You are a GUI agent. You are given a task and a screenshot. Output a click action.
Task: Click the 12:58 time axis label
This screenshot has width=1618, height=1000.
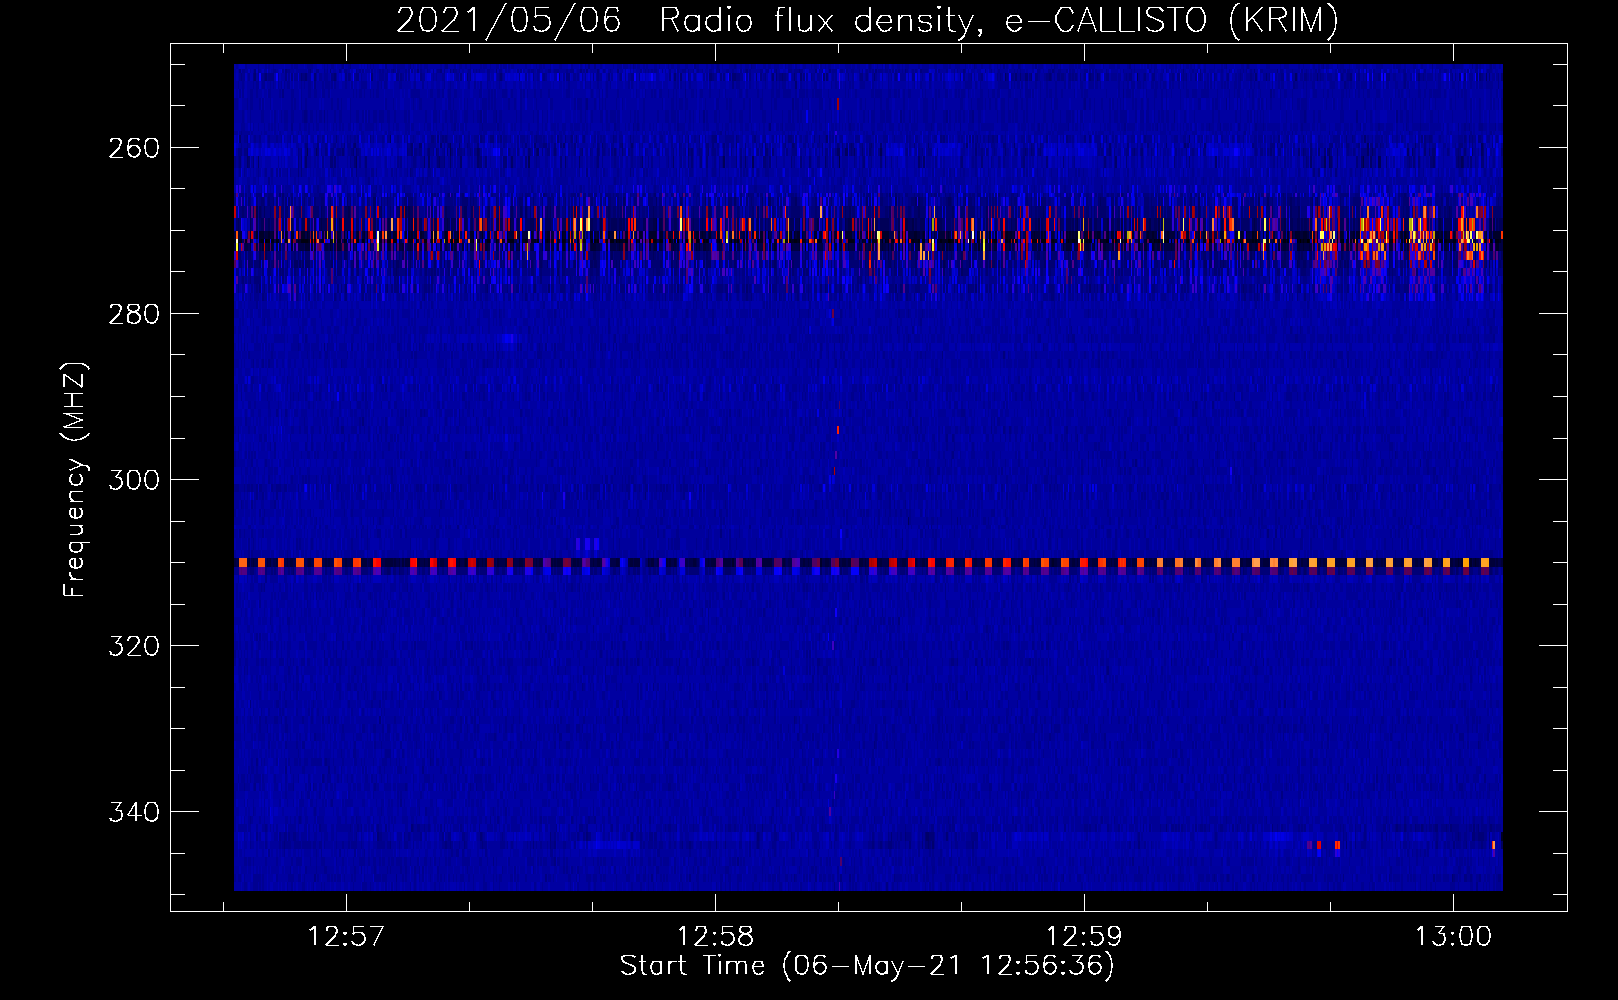tap(715, 937)
